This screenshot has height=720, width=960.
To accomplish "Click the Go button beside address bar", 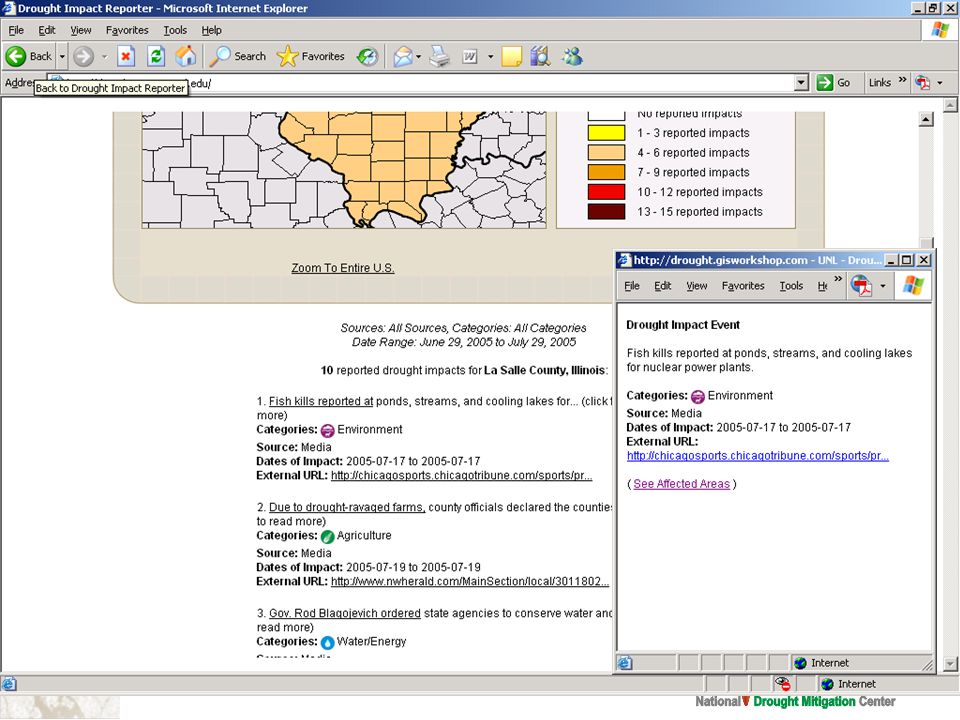I will point(833,83).
